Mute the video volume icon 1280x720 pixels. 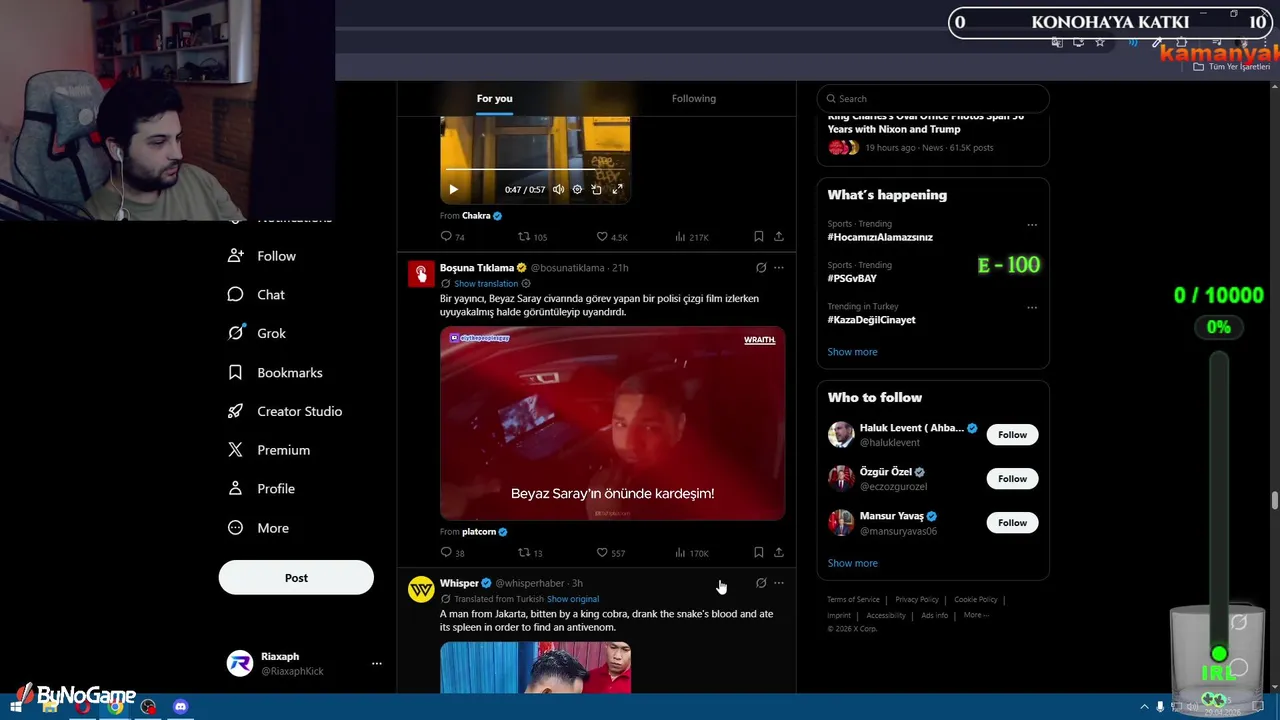pyautogui.click(x=558, y=189)
